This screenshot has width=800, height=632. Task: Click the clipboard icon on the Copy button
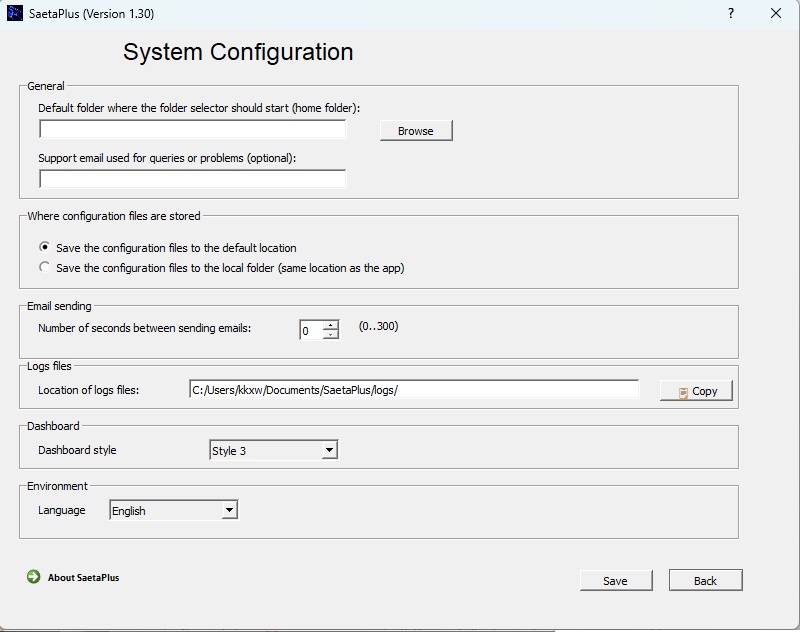click(x=683, y=392)
